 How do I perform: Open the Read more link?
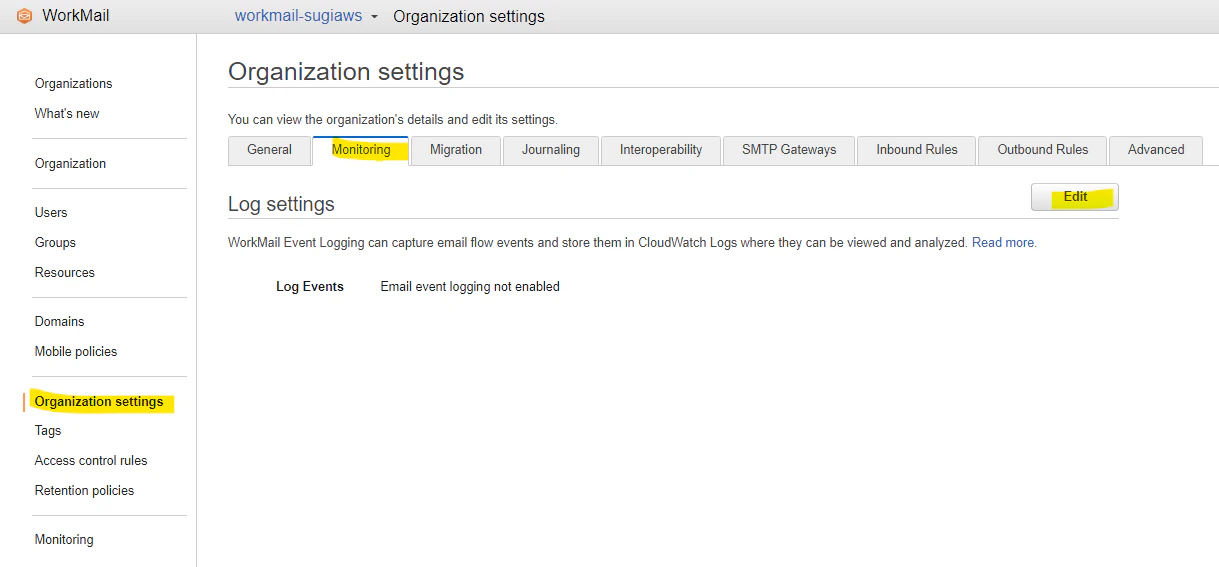tap(1004, 243)
